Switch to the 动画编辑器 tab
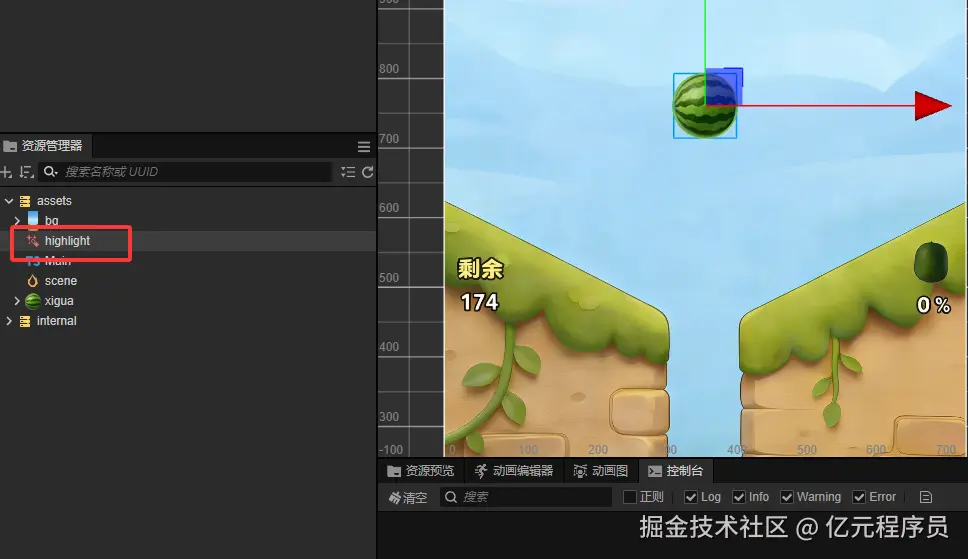Image resolution: width=968 pixels, height=559 pixels. 514,471
